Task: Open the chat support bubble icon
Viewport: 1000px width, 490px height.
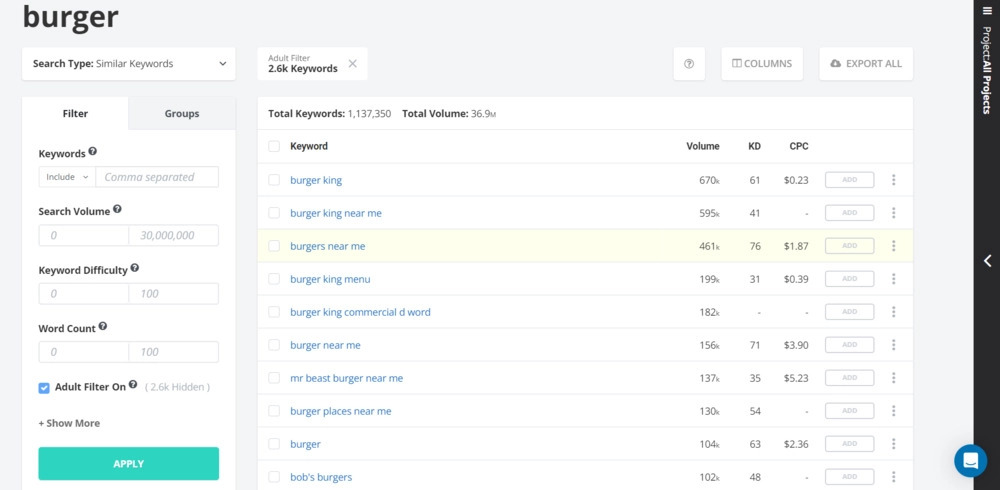Action: coord(970,460)
